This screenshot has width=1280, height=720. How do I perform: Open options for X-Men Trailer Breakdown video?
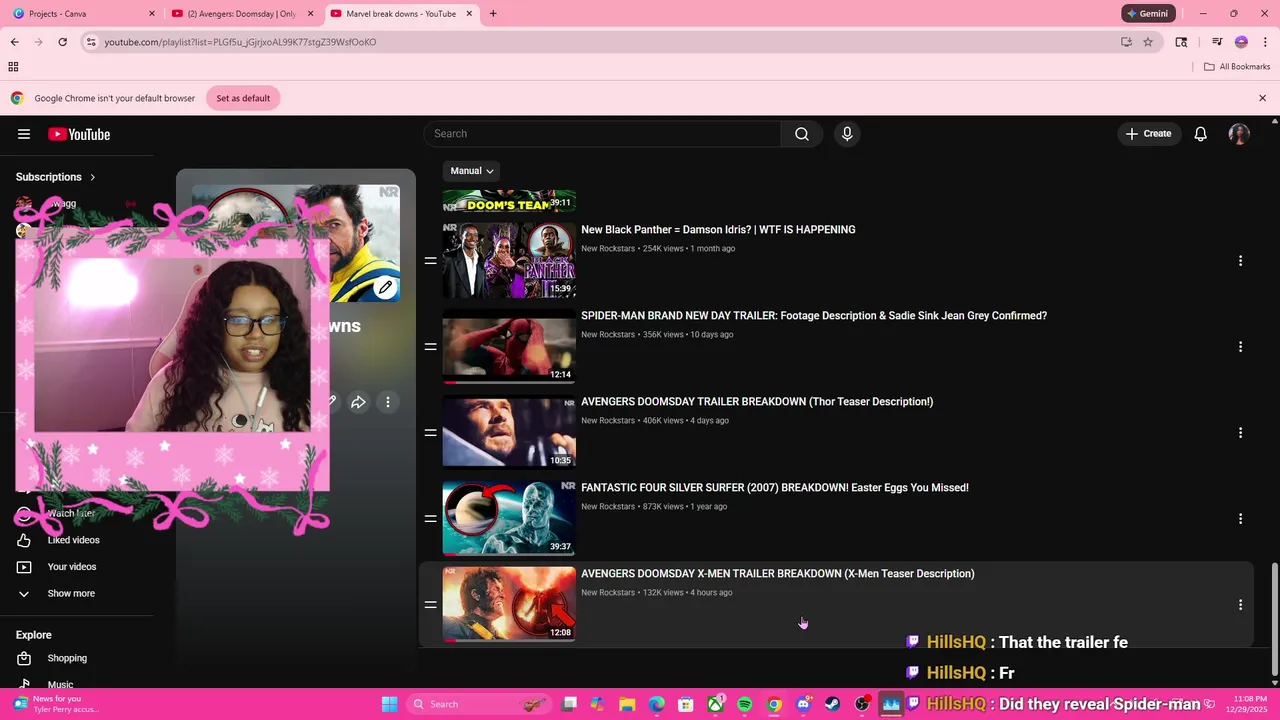click(1240, 605)
